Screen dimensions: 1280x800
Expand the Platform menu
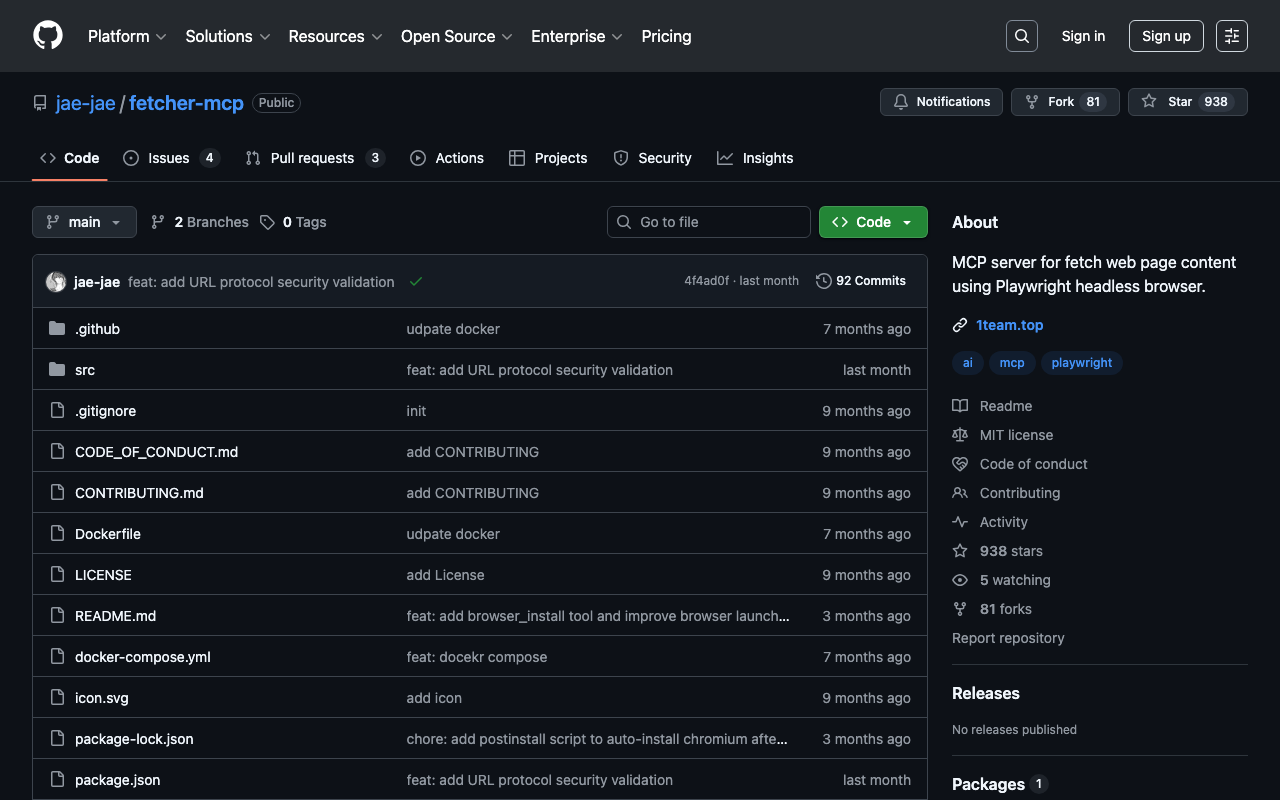tap(126, 36)
